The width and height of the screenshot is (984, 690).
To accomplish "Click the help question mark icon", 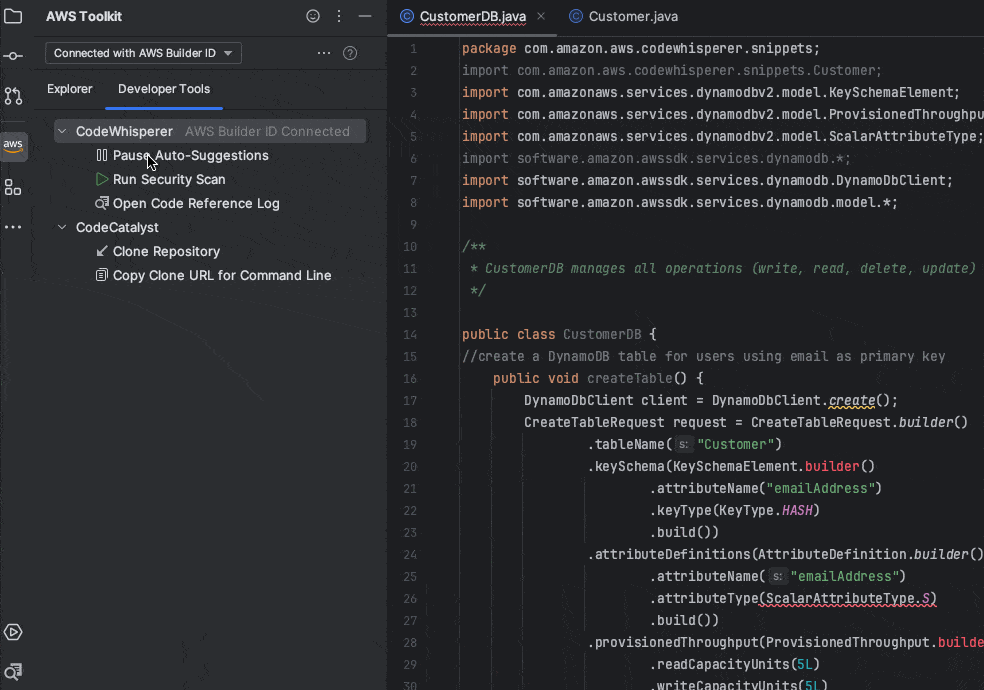I will coord(350,53).
